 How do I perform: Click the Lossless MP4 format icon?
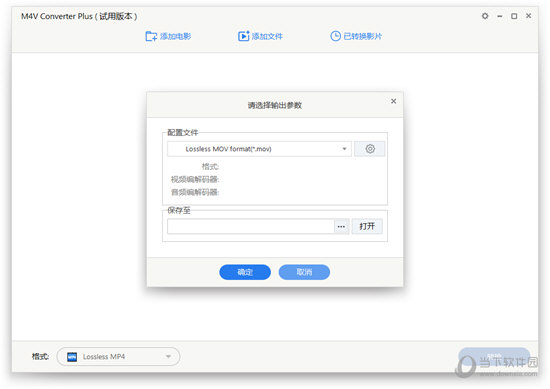click(x=72, y=357)
